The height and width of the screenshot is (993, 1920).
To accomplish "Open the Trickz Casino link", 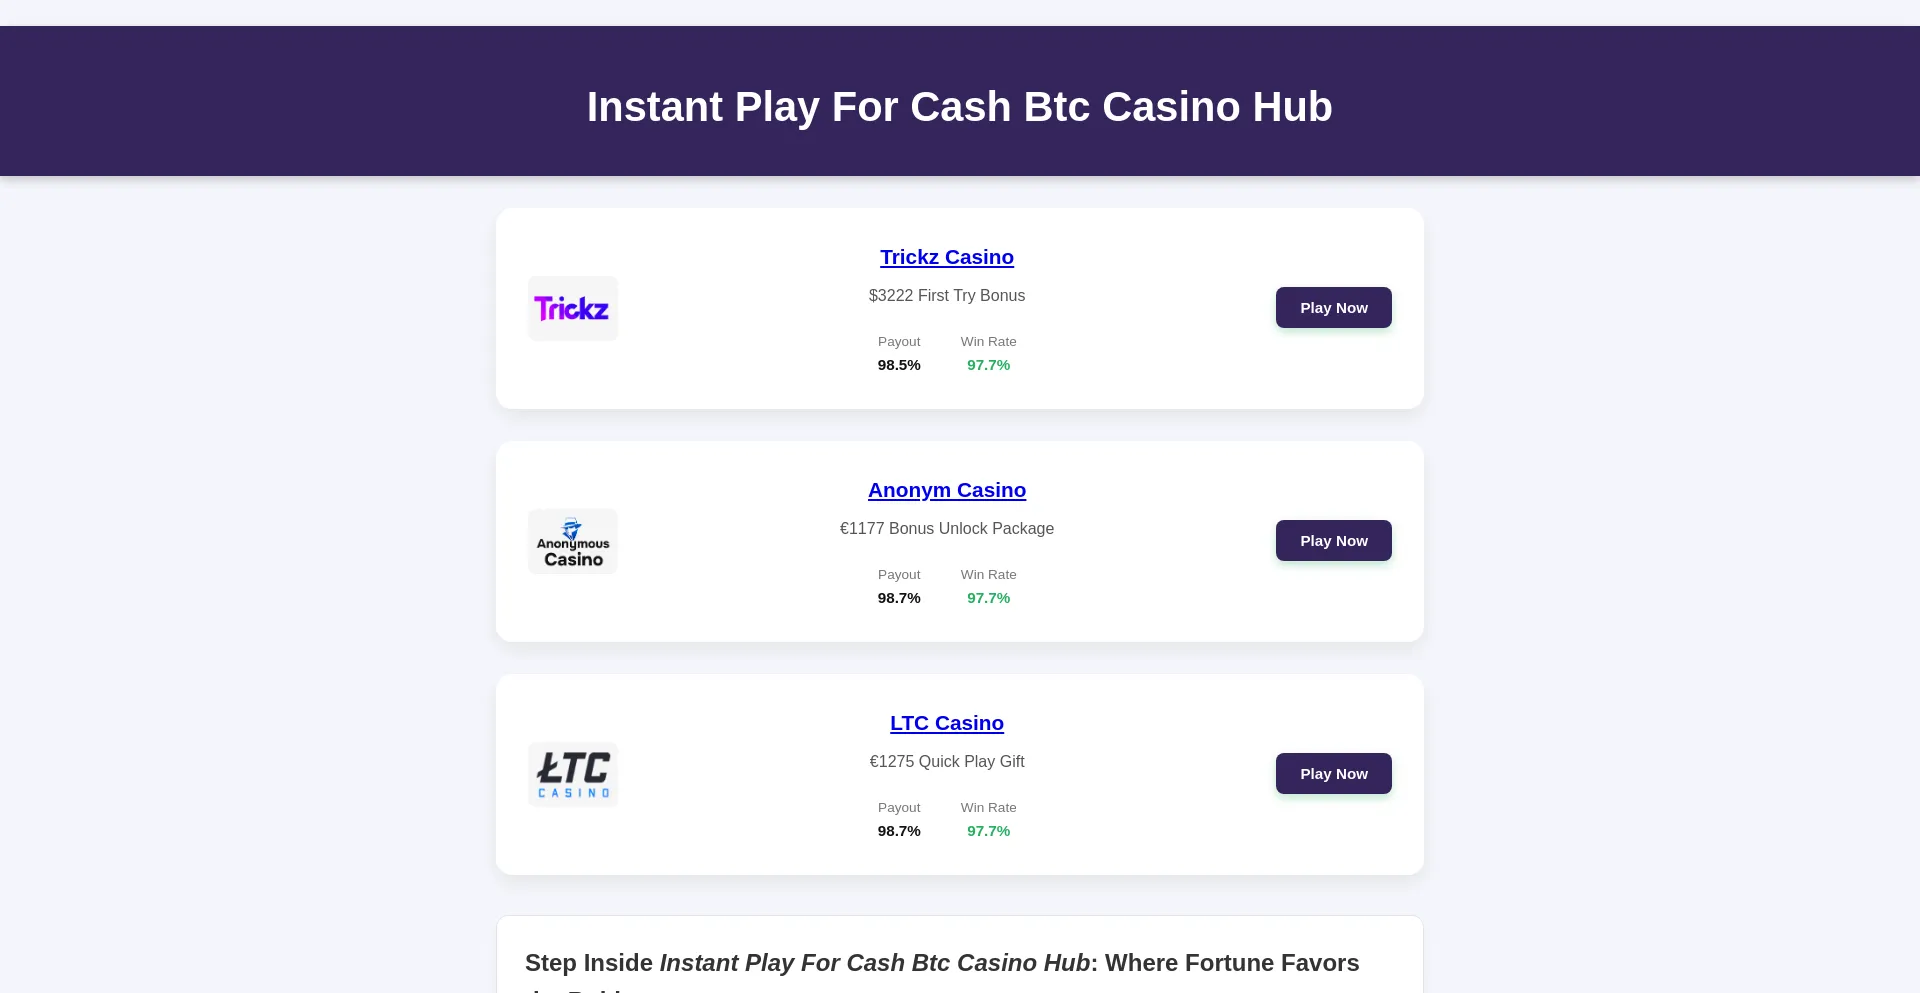I will pyautogui.click(x=946, y=257).
